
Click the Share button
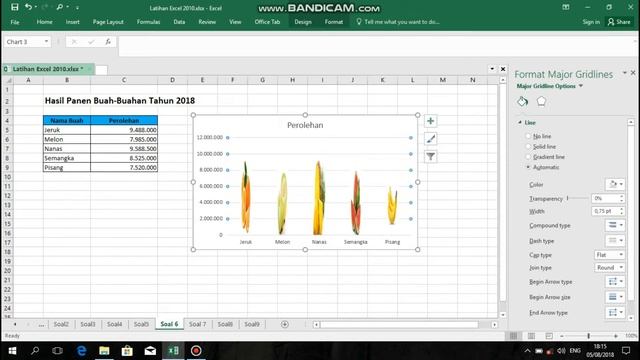[619, 22]
